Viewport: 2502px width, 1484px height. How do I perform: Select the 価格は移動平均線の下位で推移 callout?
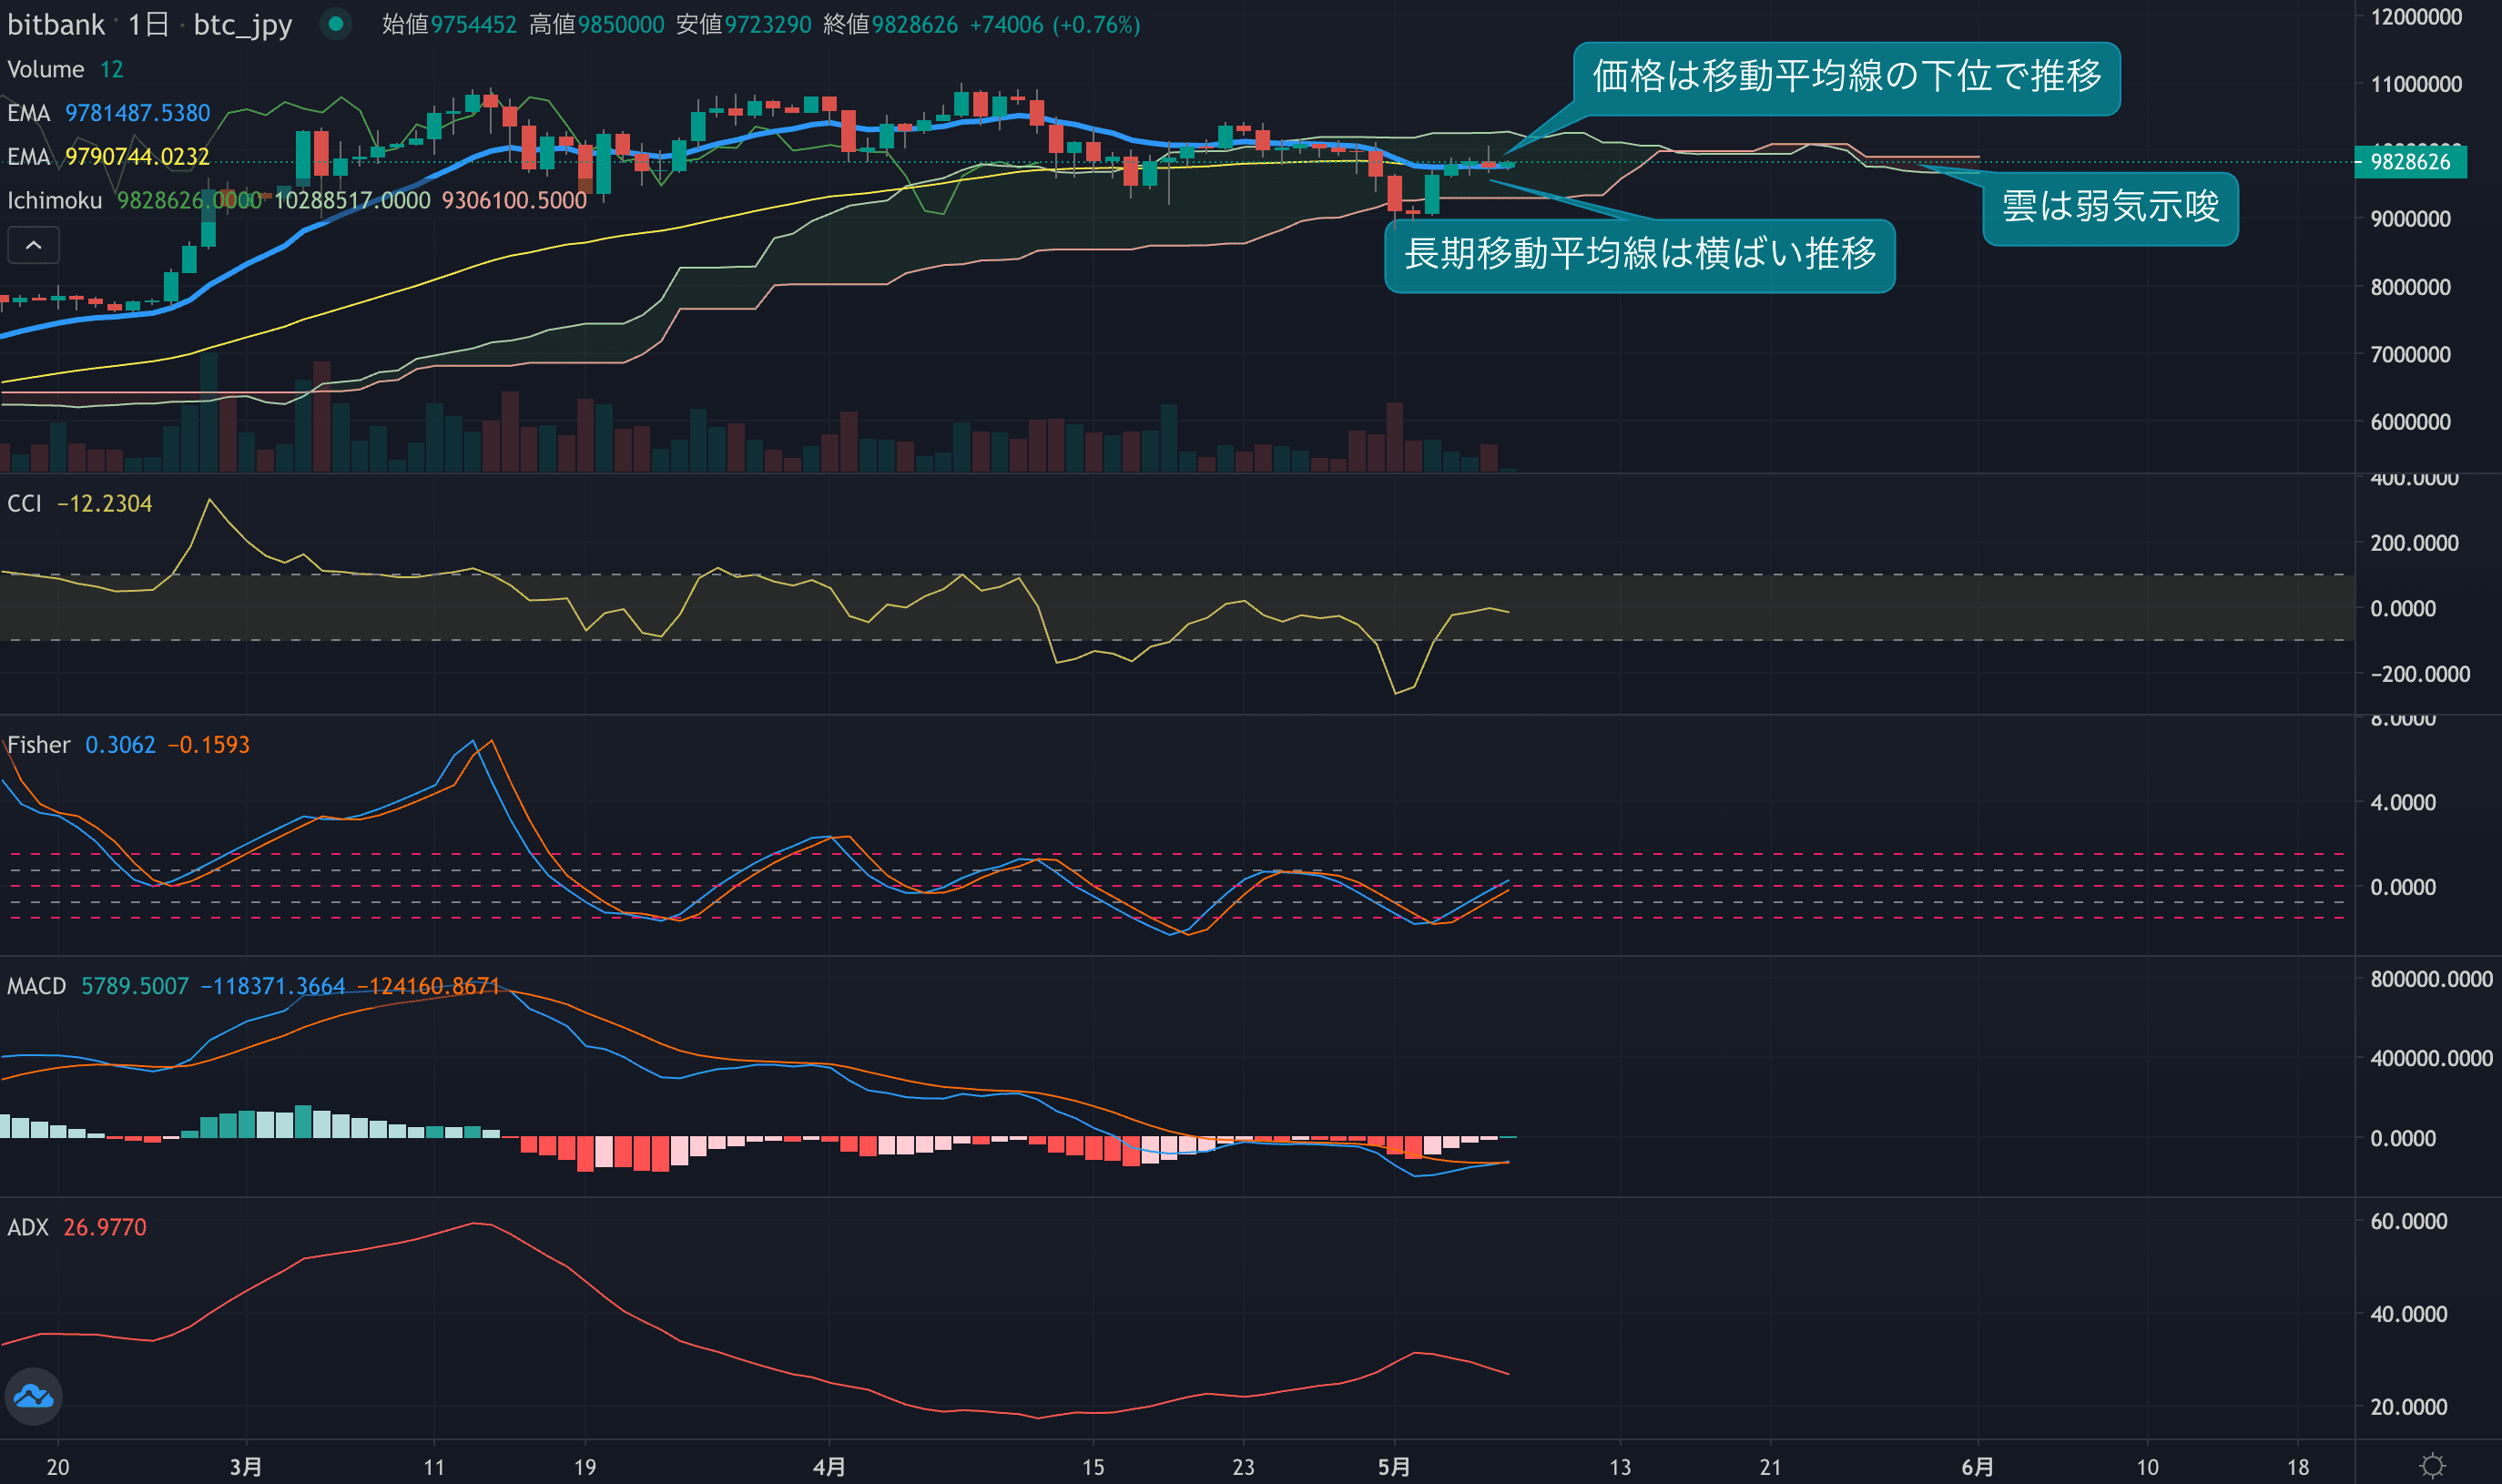pyautogui.click(x=1846, y=78)
